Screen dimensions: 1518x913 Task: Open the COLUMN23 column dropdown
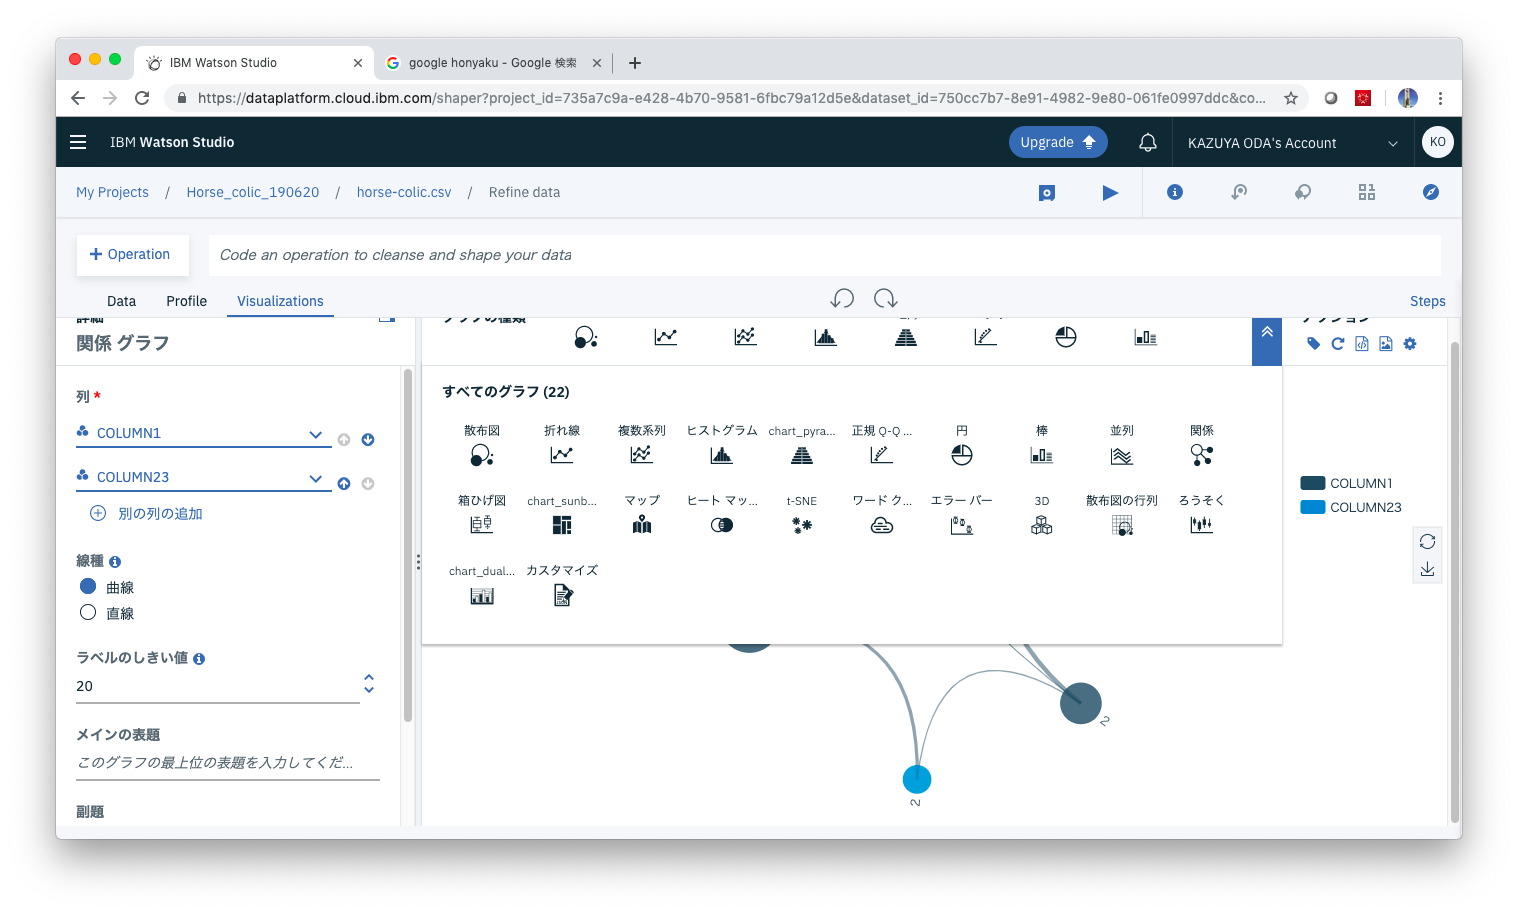click(x=316, y=478)
